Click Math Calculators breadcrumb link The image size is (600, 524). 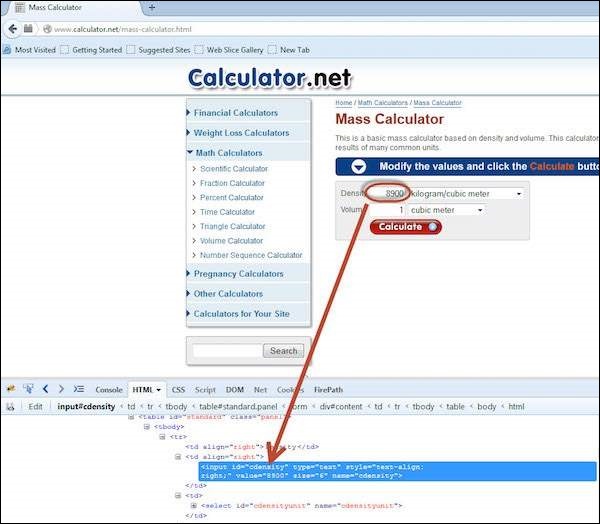(383, 103)
